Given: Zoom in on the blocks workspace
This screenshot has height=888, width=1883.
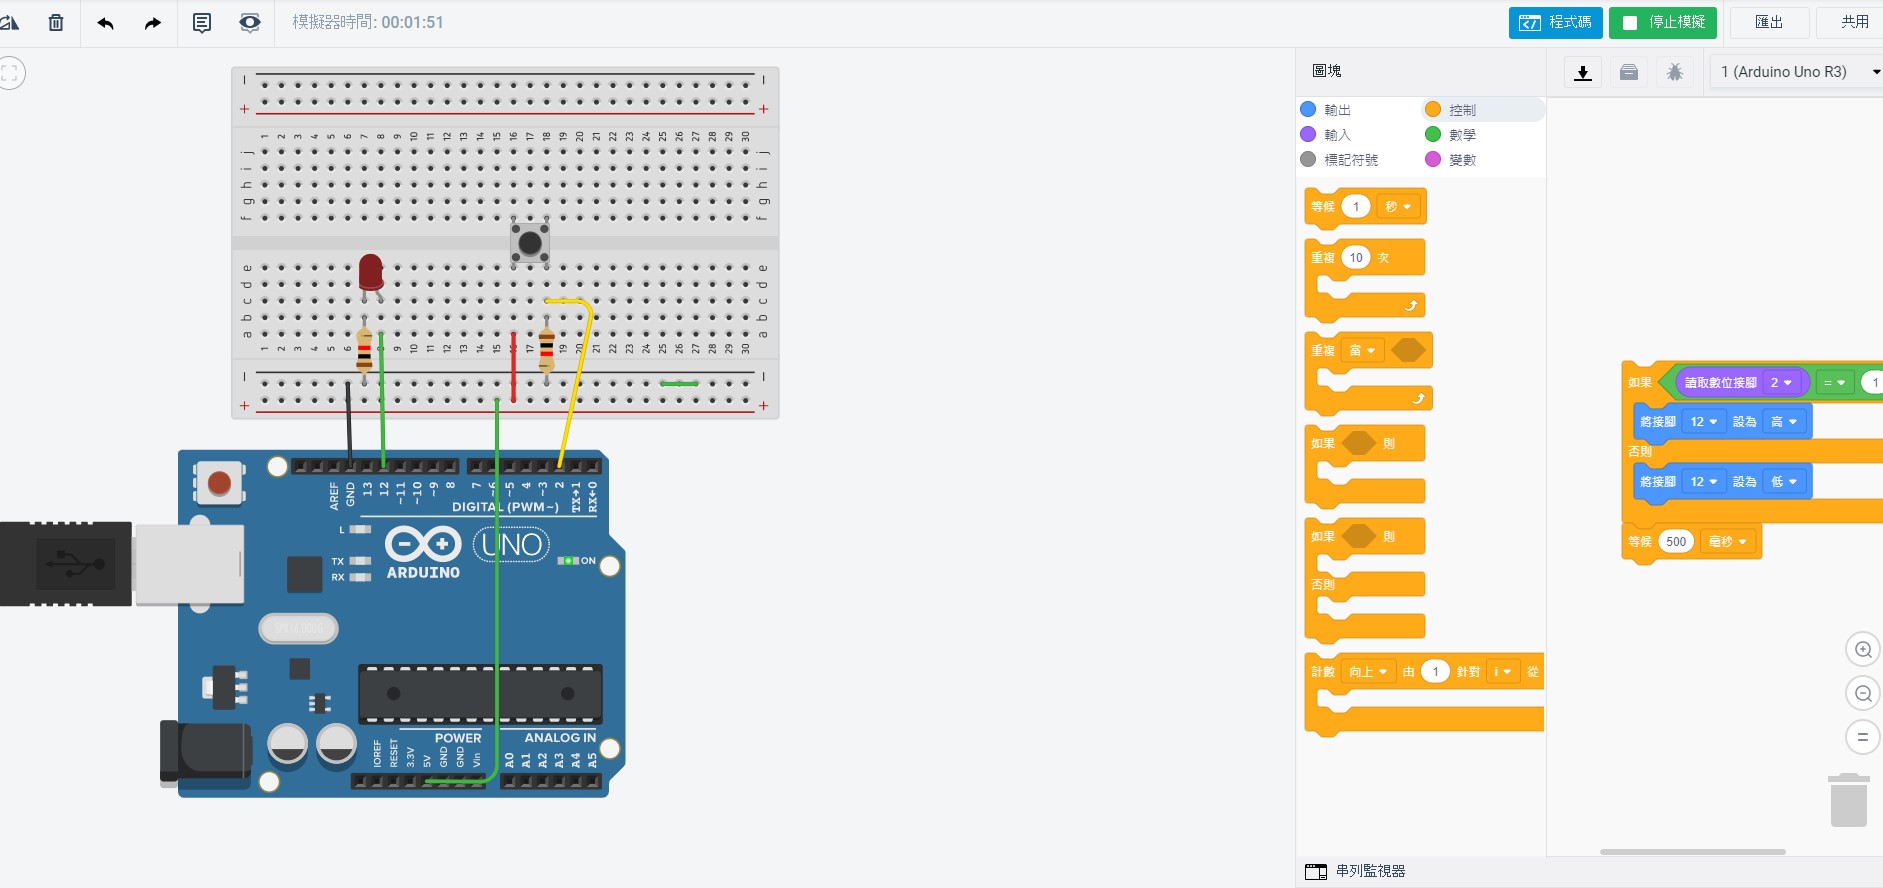Looking at the screenshot, I should (x=1862, y=649).
